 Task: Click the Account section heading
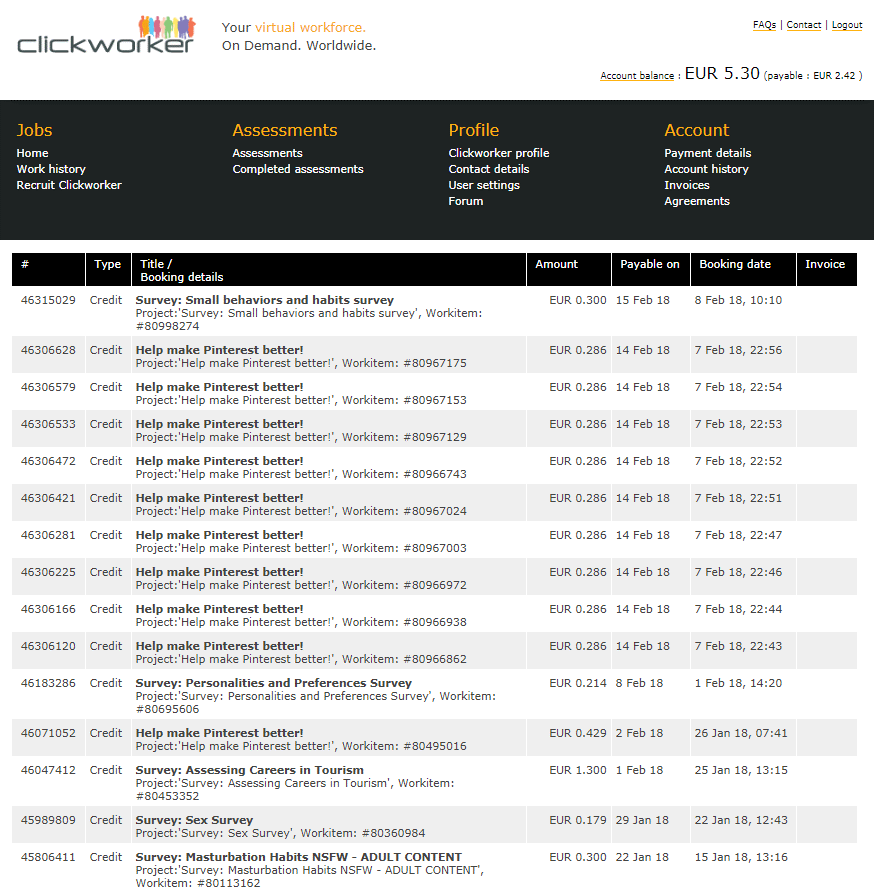click(696, 130)
